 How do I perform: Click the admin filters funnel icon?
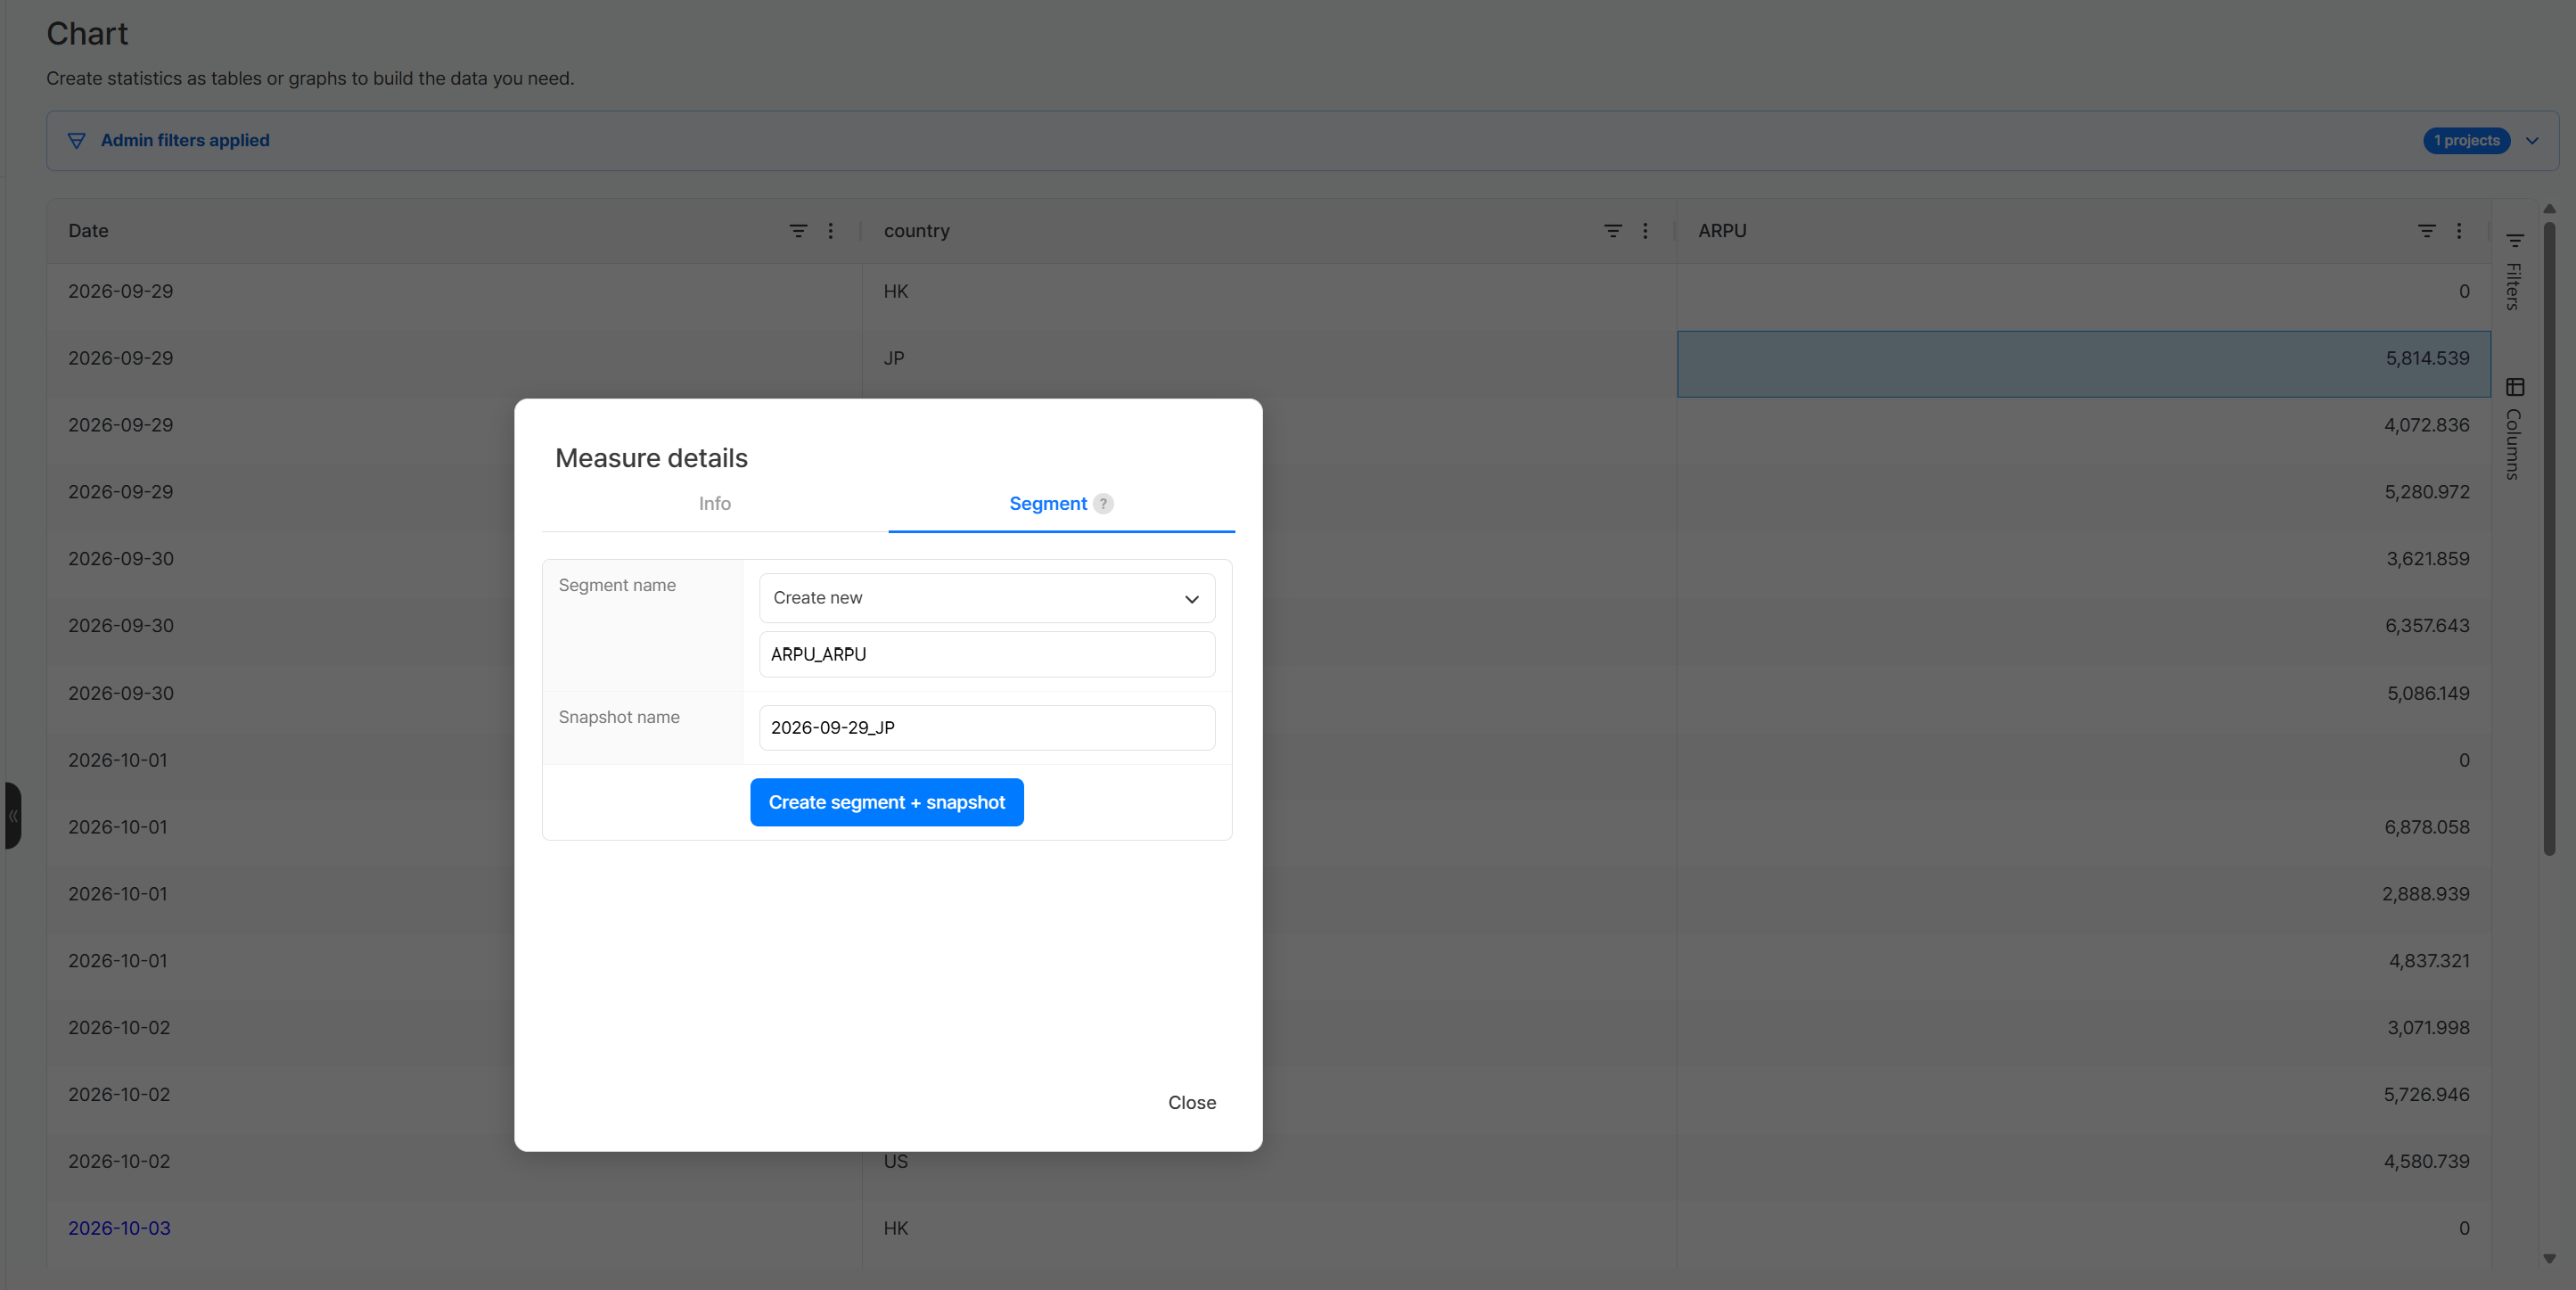pyautogui.click(x=76, y=141)
